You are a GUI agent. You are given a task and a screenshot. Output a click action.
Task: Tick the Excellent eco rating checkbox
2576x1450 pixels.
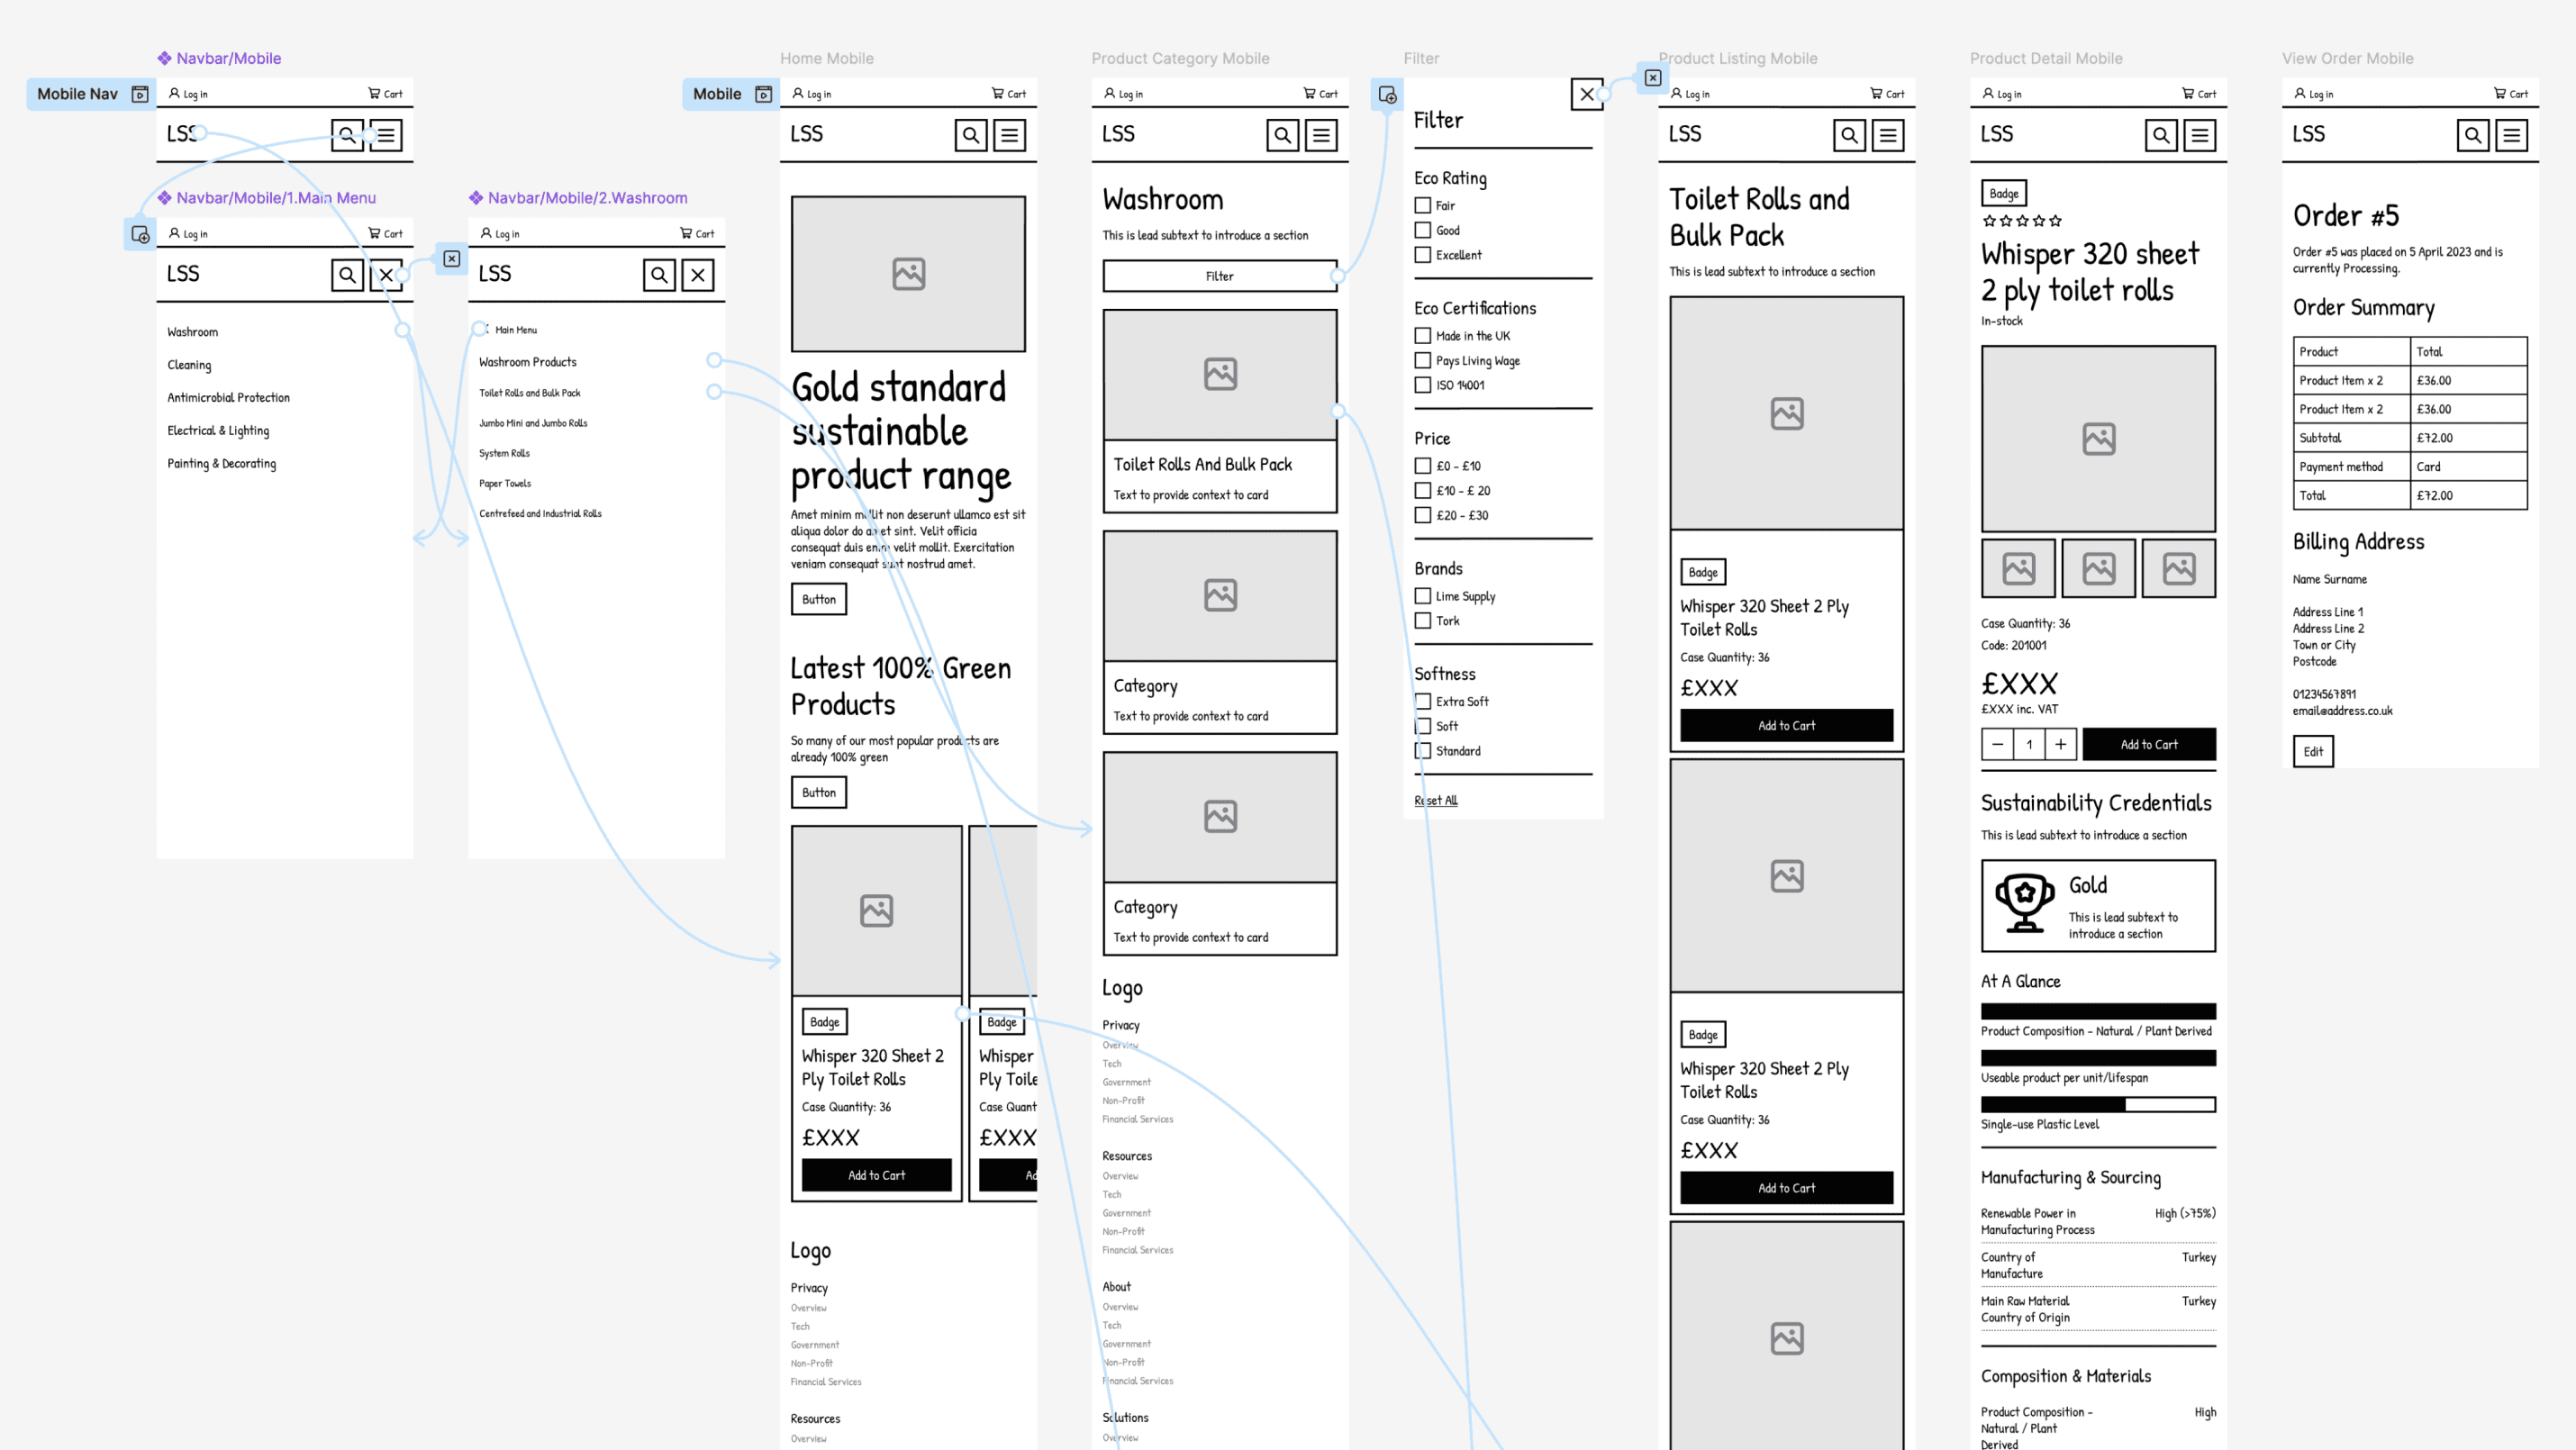pyautogui.click(x=1423, y=256)
